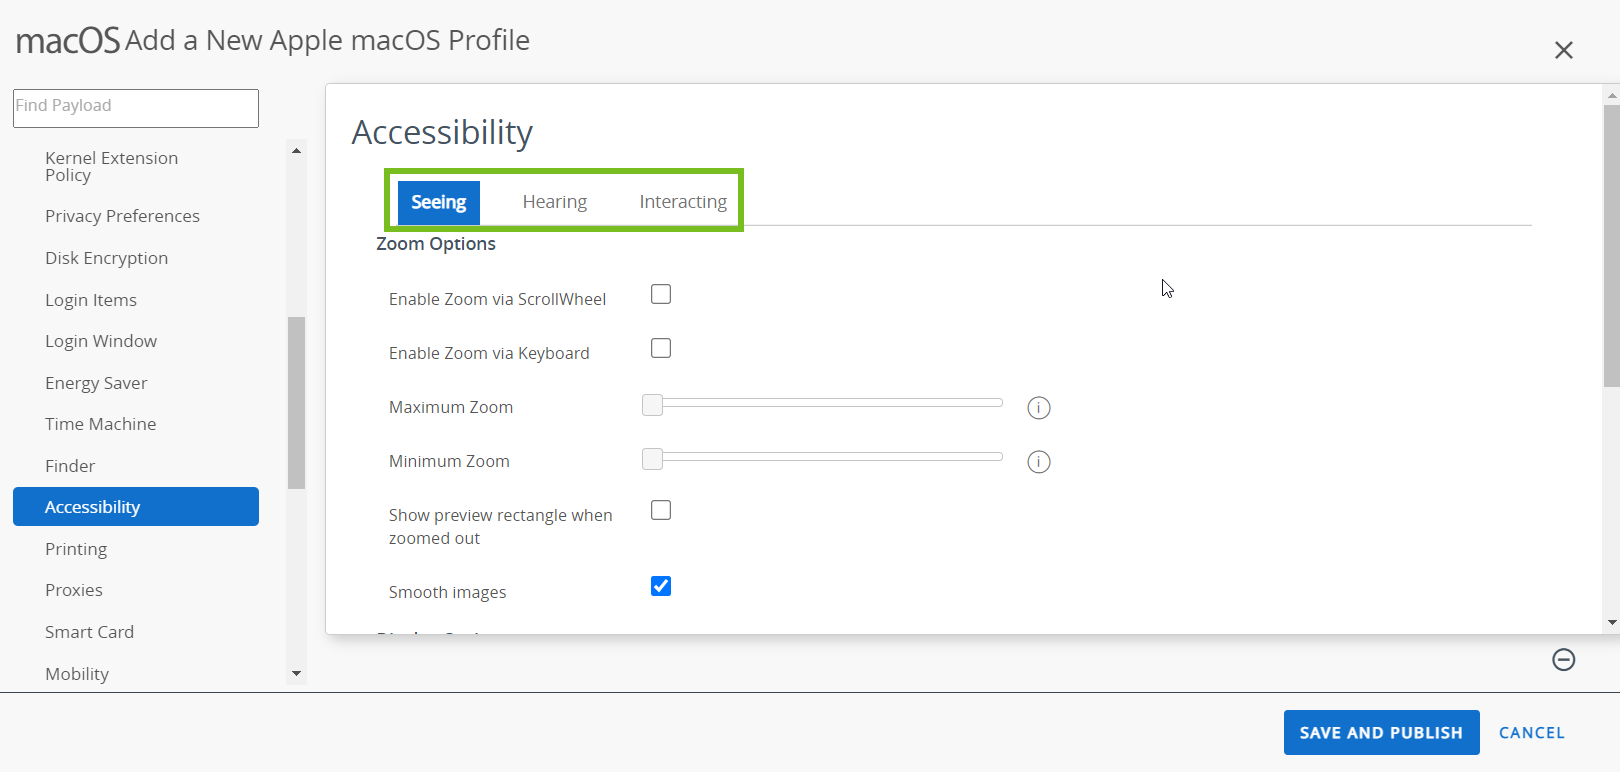The image size is (1620, 772).
Task: Open Finder payload settings
Action: click(70, 466)
